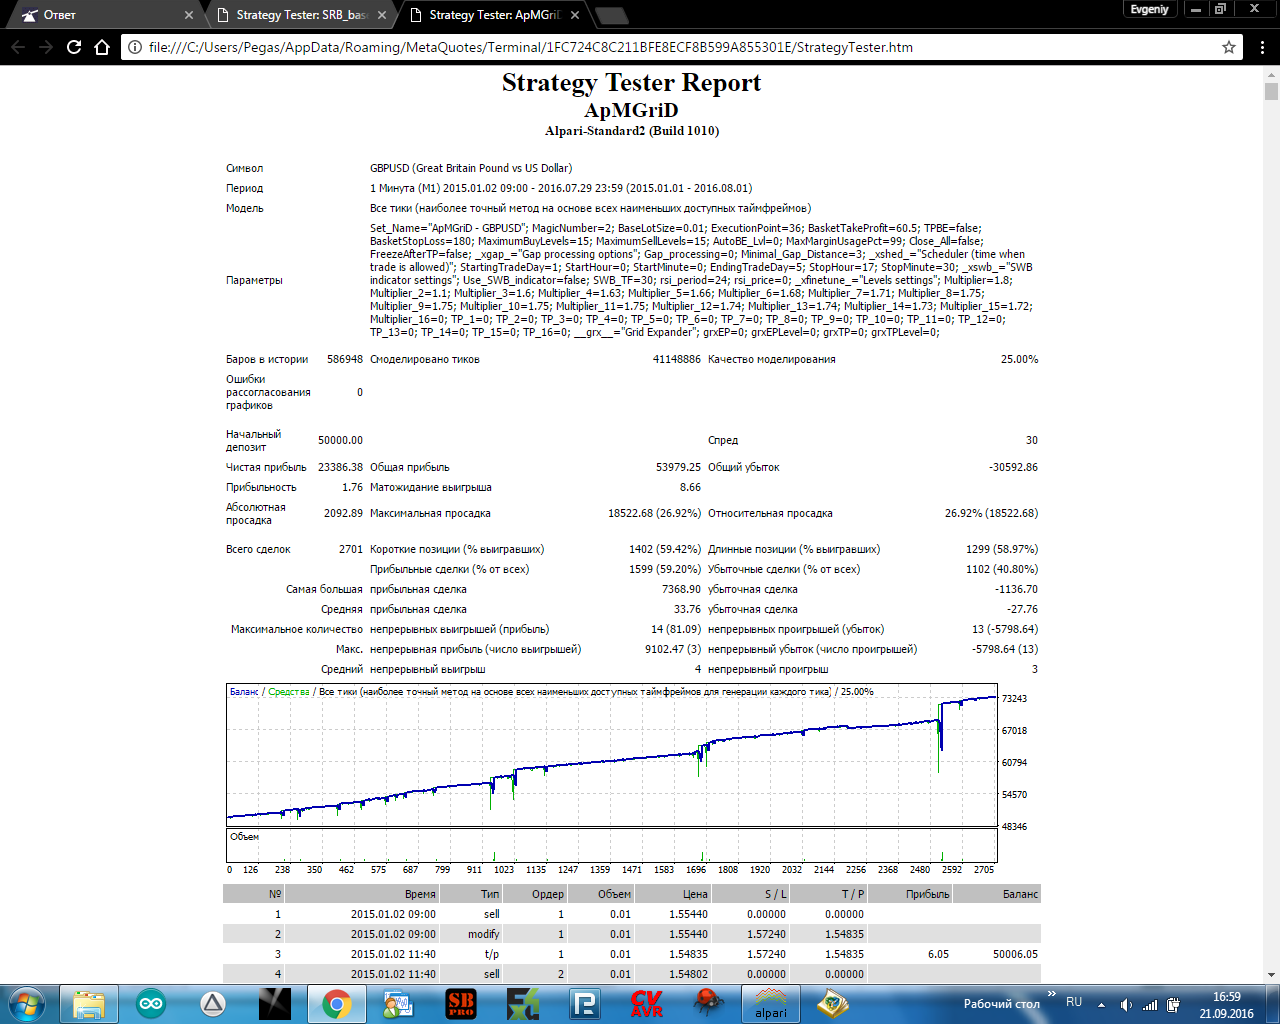Open the RU language indicator
This screenshot has width=1280, height=1024.
[x=1074, y=1002]
